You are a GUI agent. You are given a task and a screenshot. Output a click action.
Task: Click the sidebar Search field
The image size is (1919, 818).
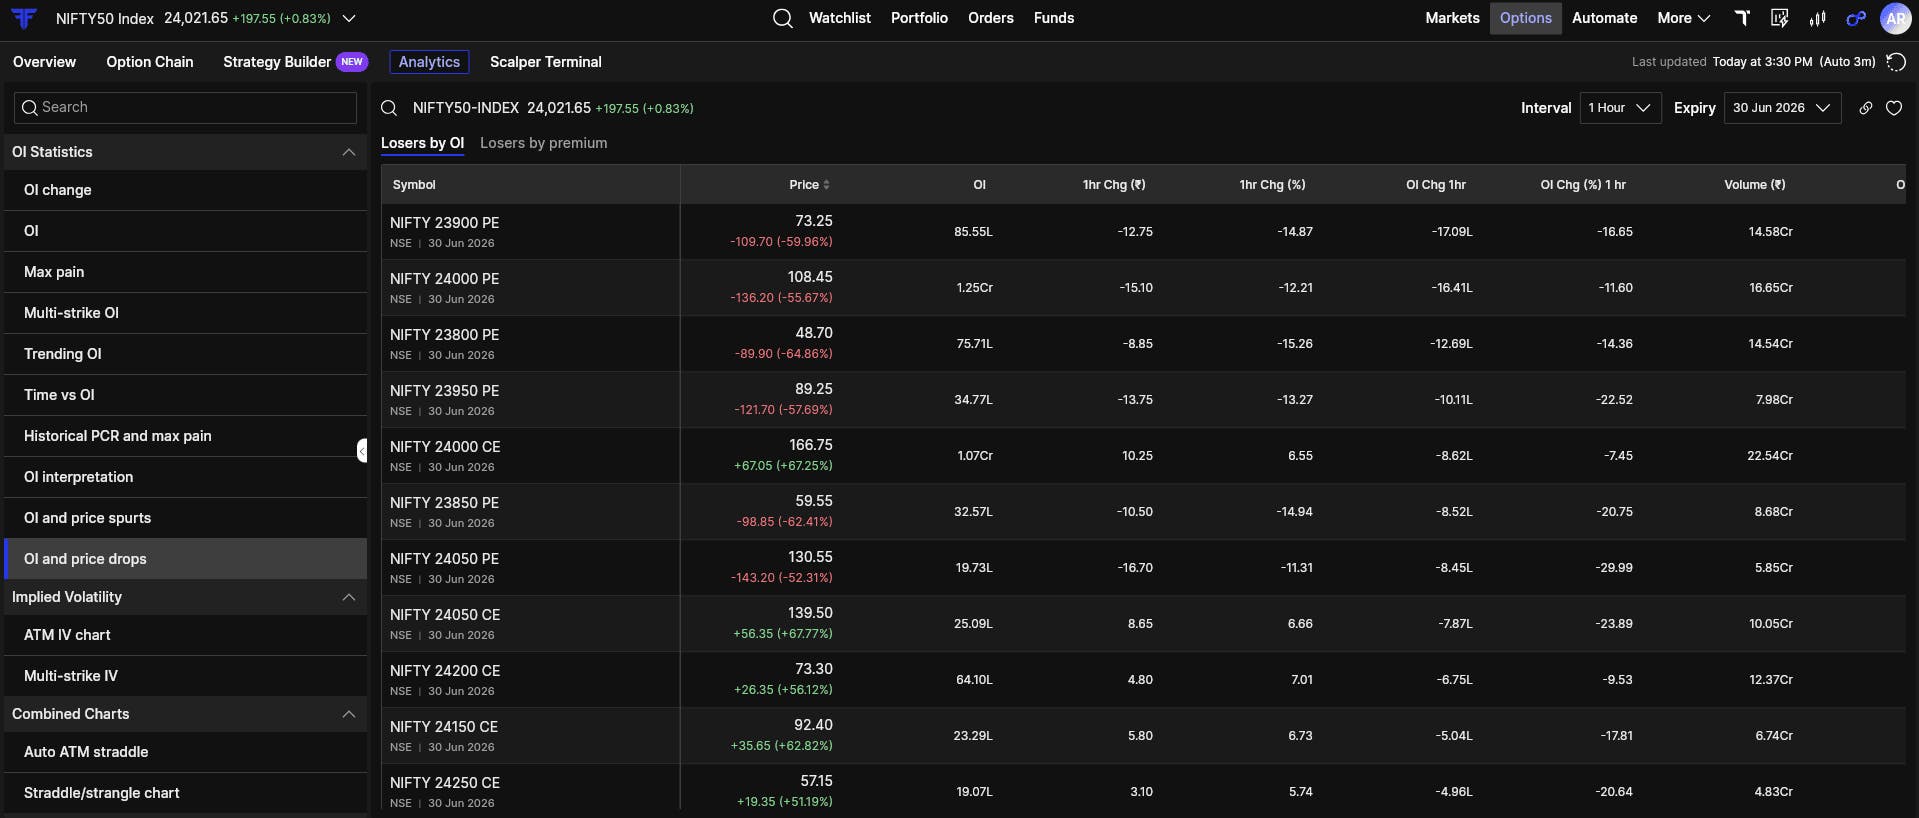186,107
